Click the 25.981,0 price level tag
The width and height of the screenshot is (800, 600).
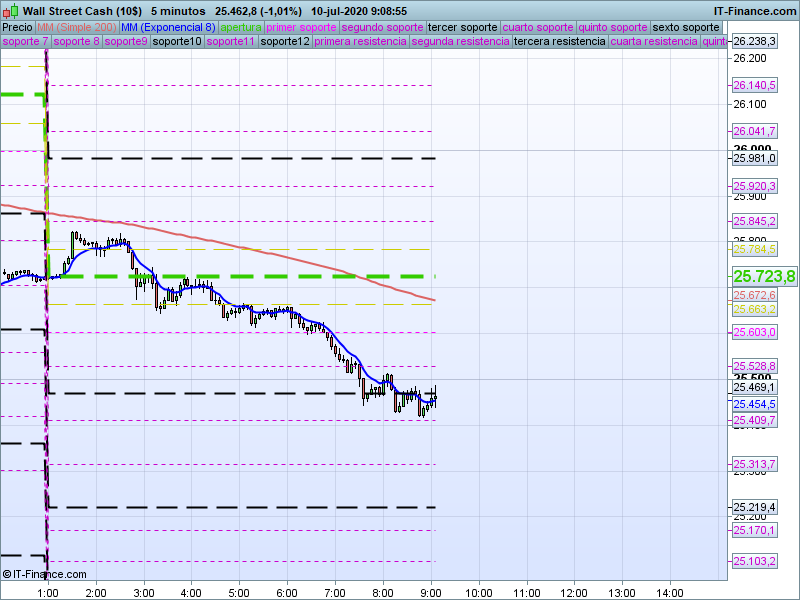754,158
